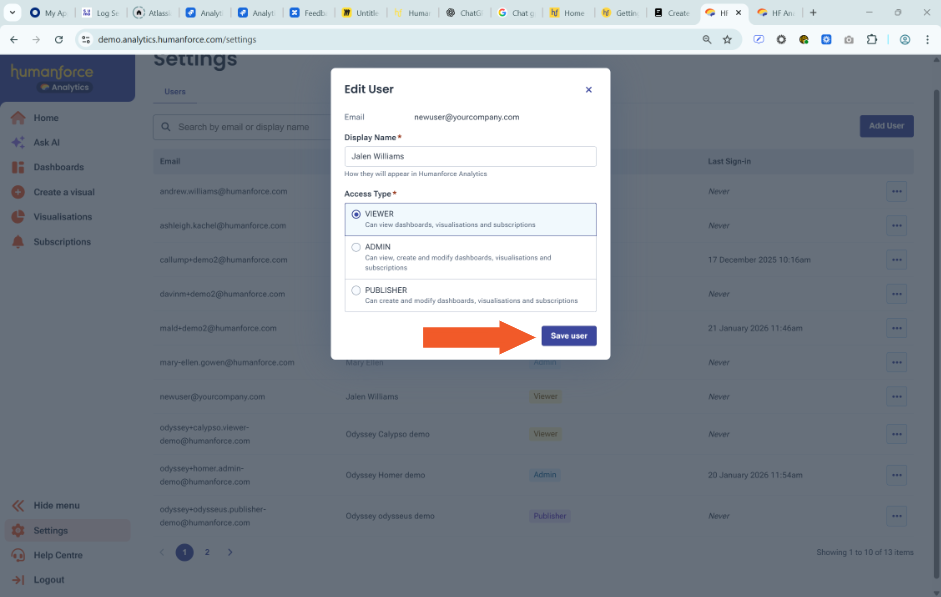Click the Logout icon in sidebar
The height and width of the screenshot is (597, 941).
tap(18, 580)
